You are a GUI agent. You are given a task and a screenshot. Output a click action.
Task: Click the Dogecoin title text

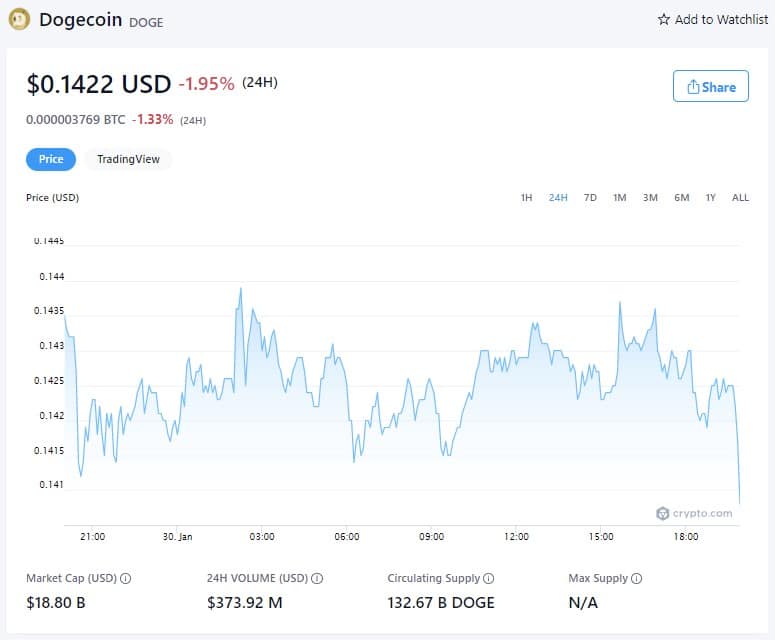81,20
